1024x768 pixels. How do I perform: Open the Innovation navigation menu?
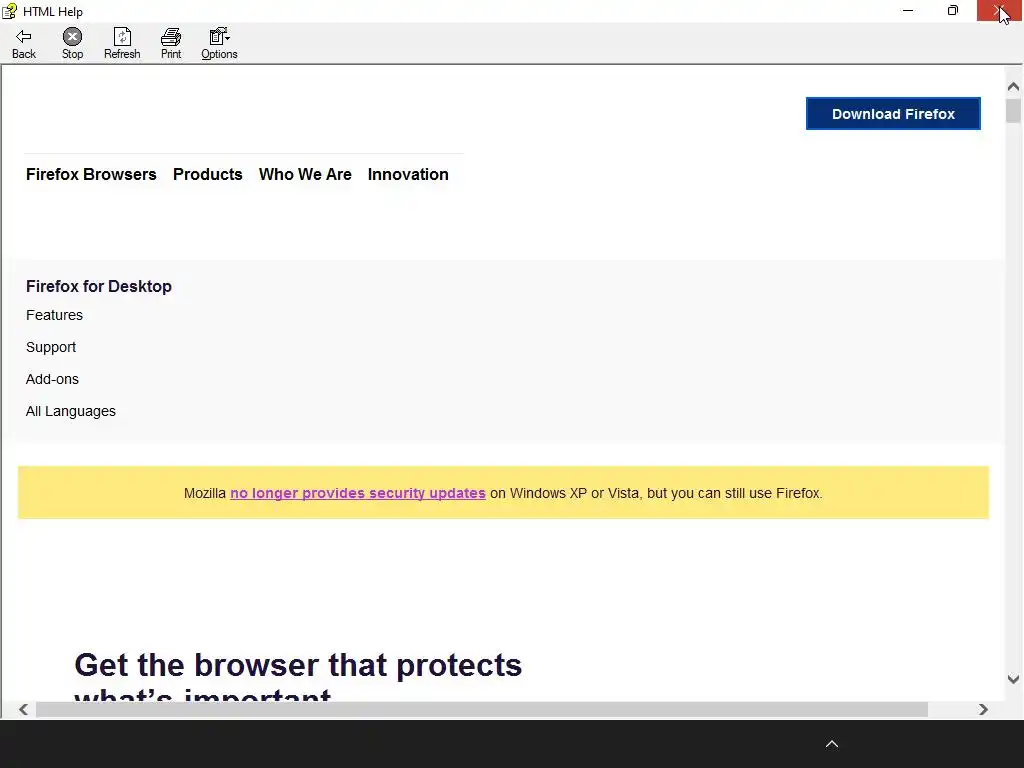pos(408,174)
